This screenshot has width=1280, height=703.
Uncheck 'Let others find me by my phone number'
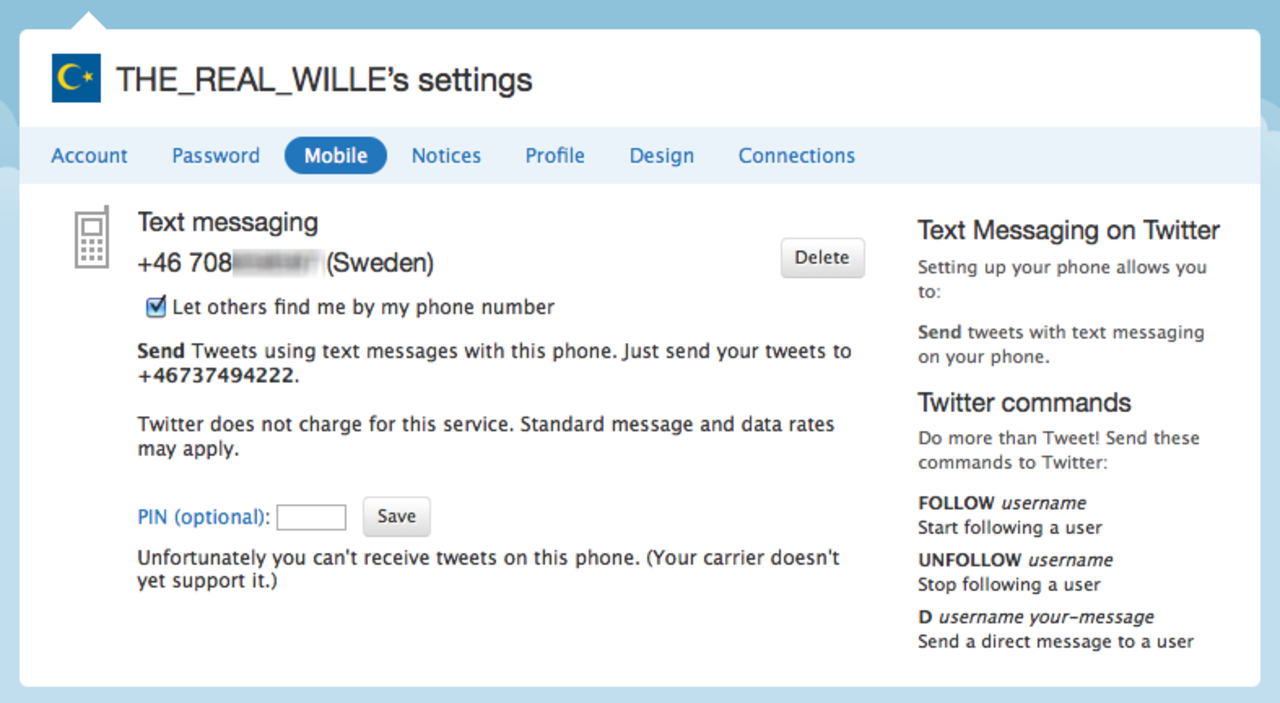point(155,307)
